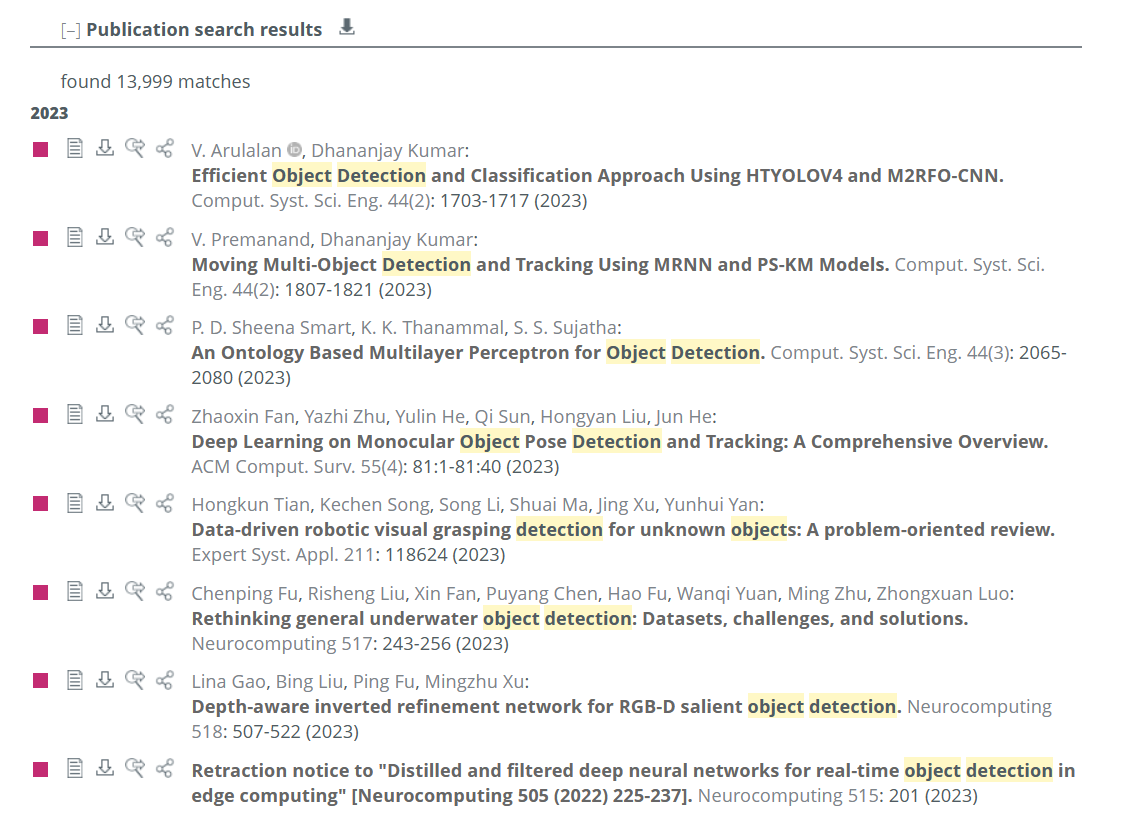This screenshot has width=1144, height=819.
Task: Ask others about robotic visual grasping review
Action: 135,502
